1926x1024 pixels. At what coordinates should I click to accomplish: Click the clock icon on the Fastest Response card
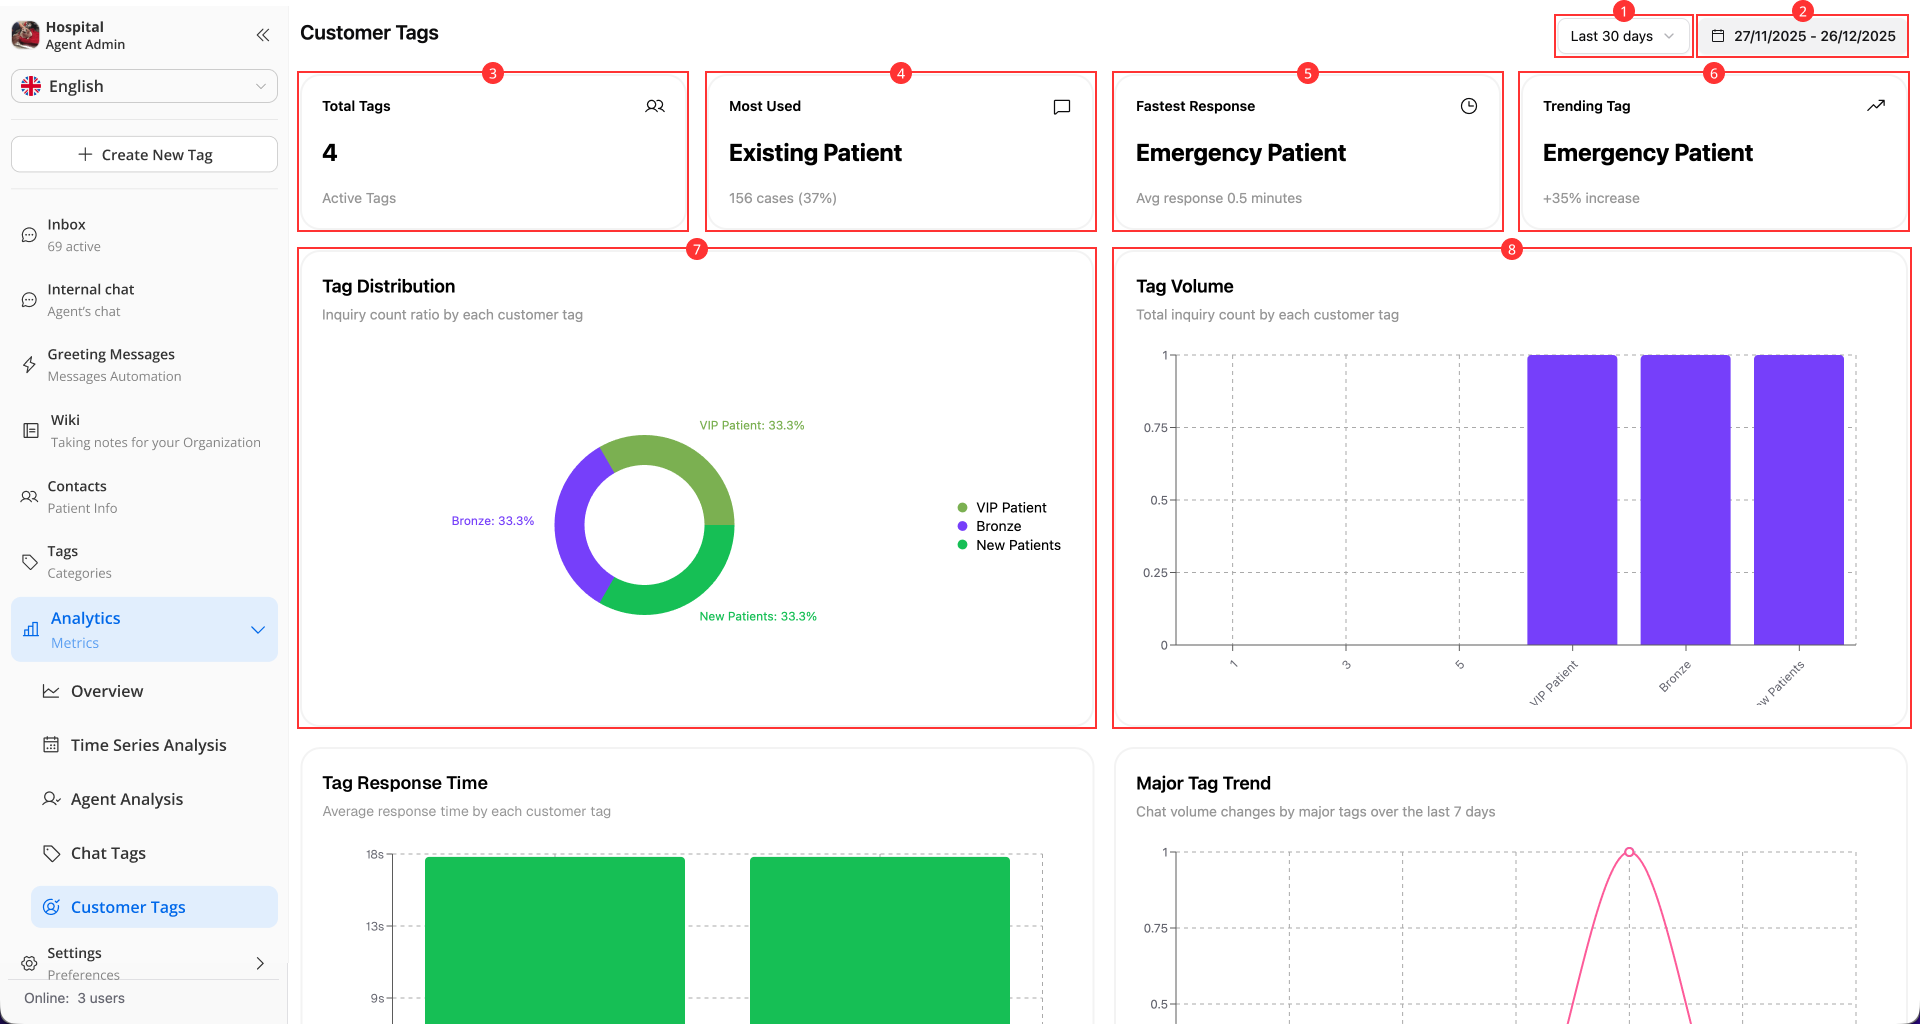pyautogui.click(x=1468, y=105)
